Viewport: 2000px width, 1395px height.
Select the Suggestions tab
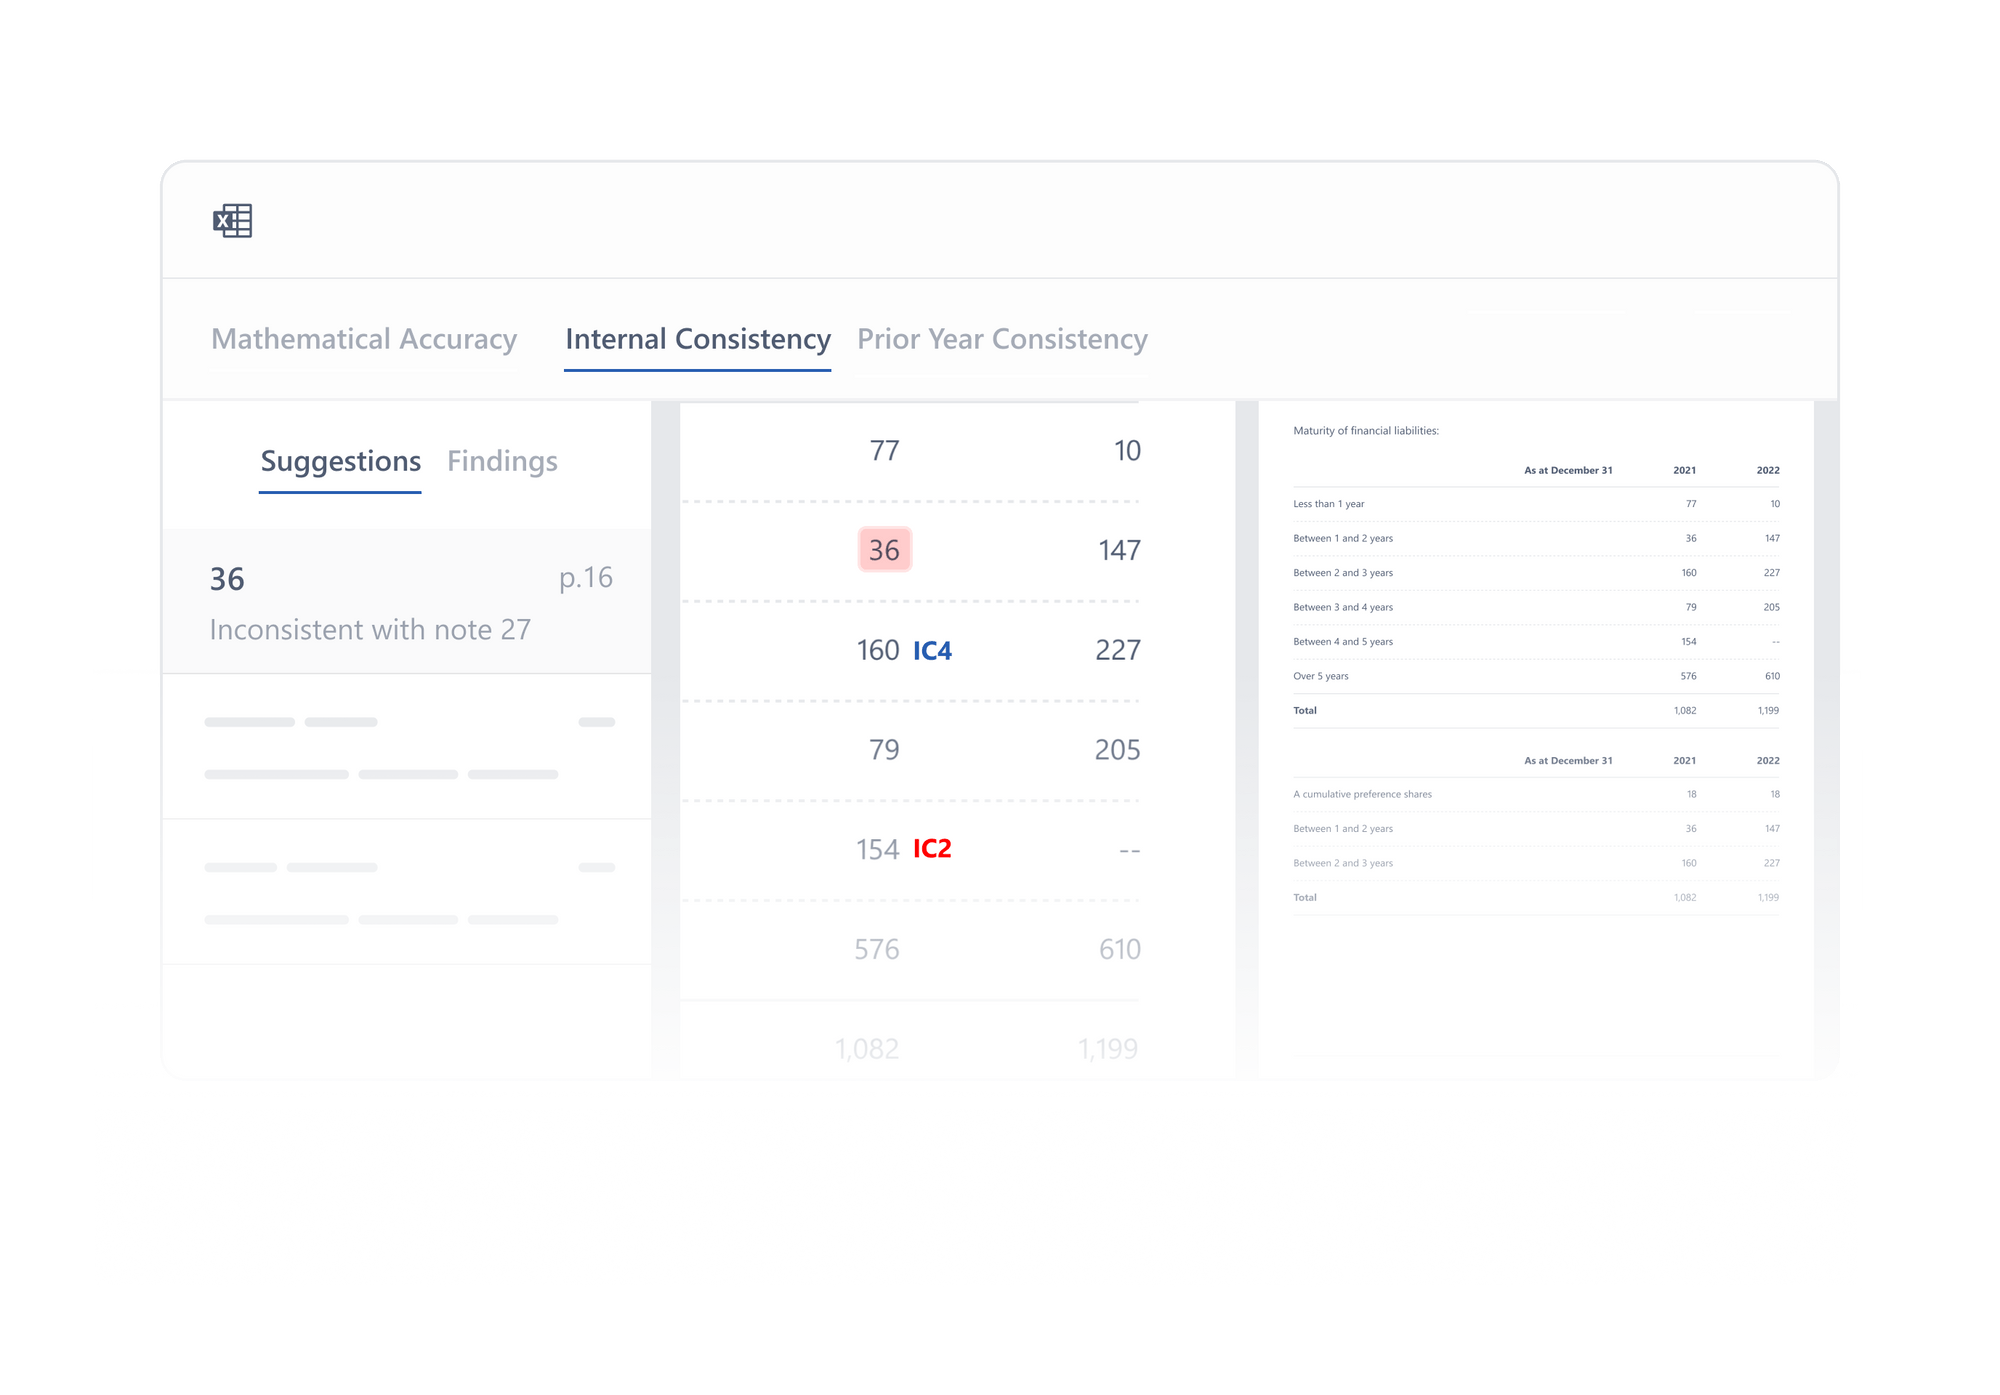340,461
